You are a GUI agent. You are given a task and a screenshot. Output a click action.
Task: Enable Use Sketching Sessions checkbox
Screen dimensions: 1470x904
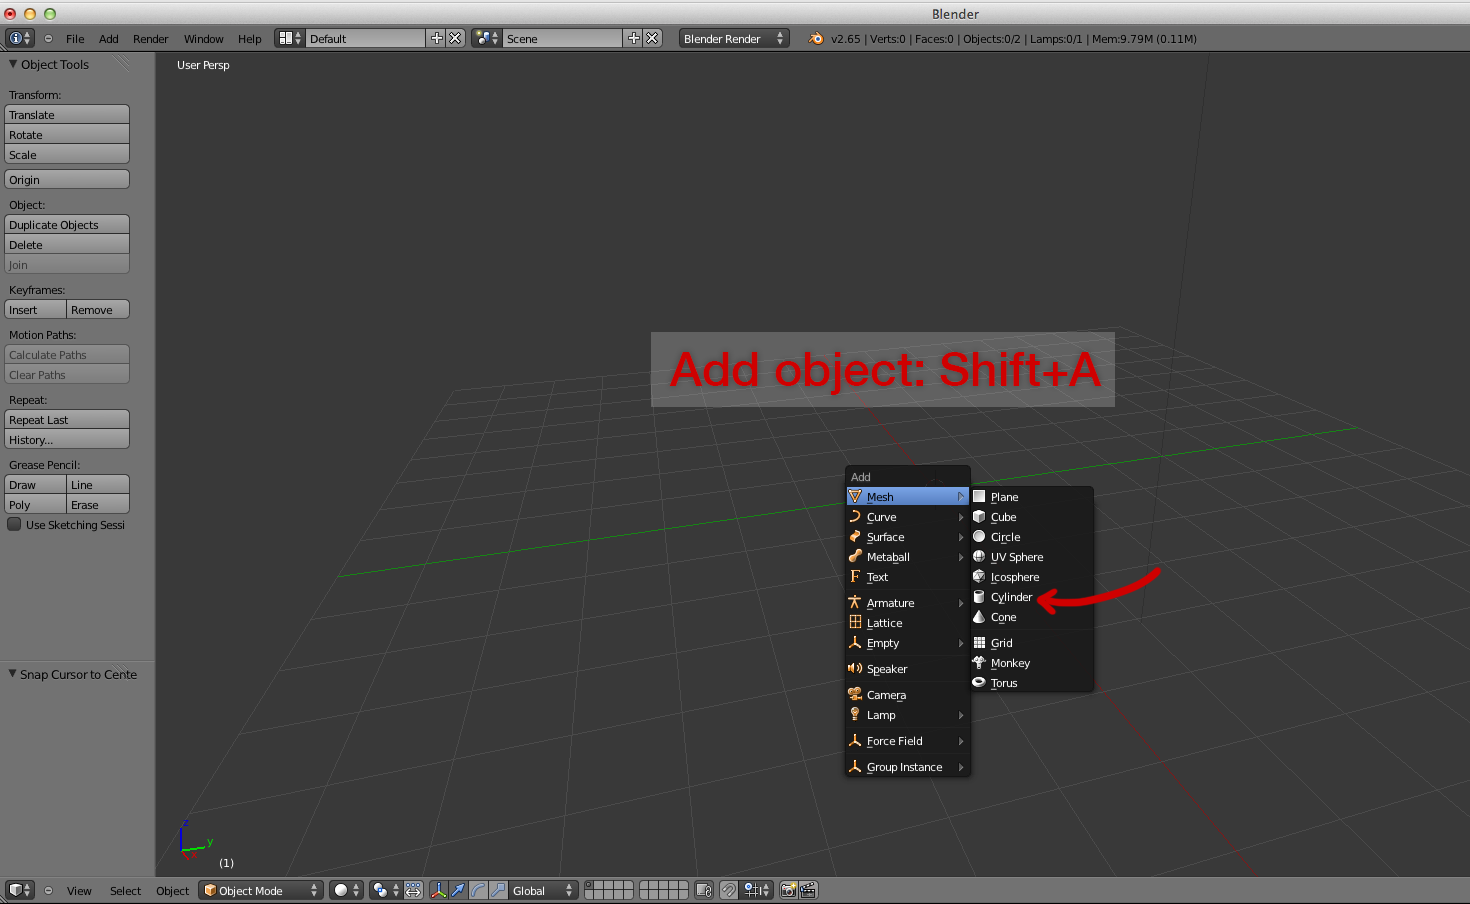pyautogui.click(x=14, y=524)
